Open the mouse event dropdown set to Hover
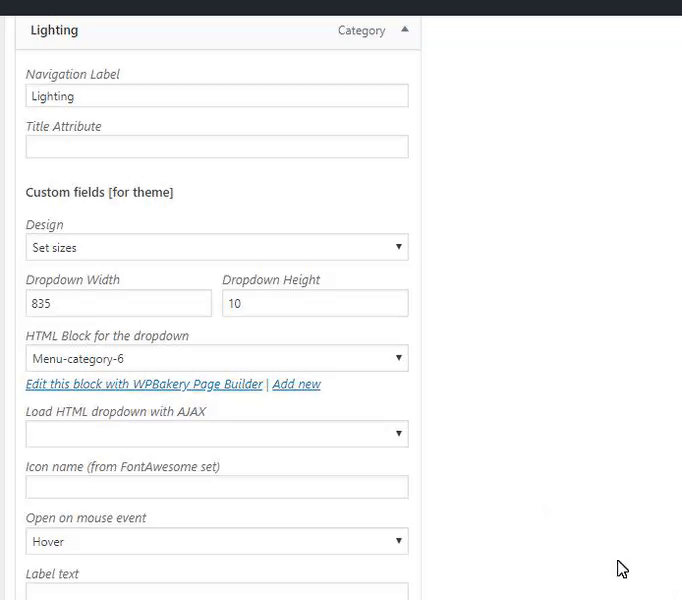 pyautogui.click(x=216, y=541)
